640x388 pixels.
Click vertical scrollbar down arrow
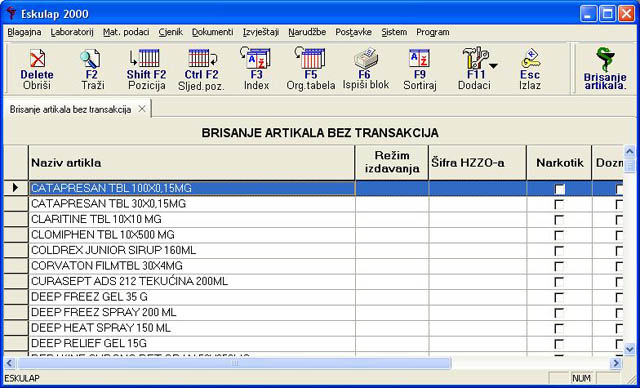(x=629, y=349)
